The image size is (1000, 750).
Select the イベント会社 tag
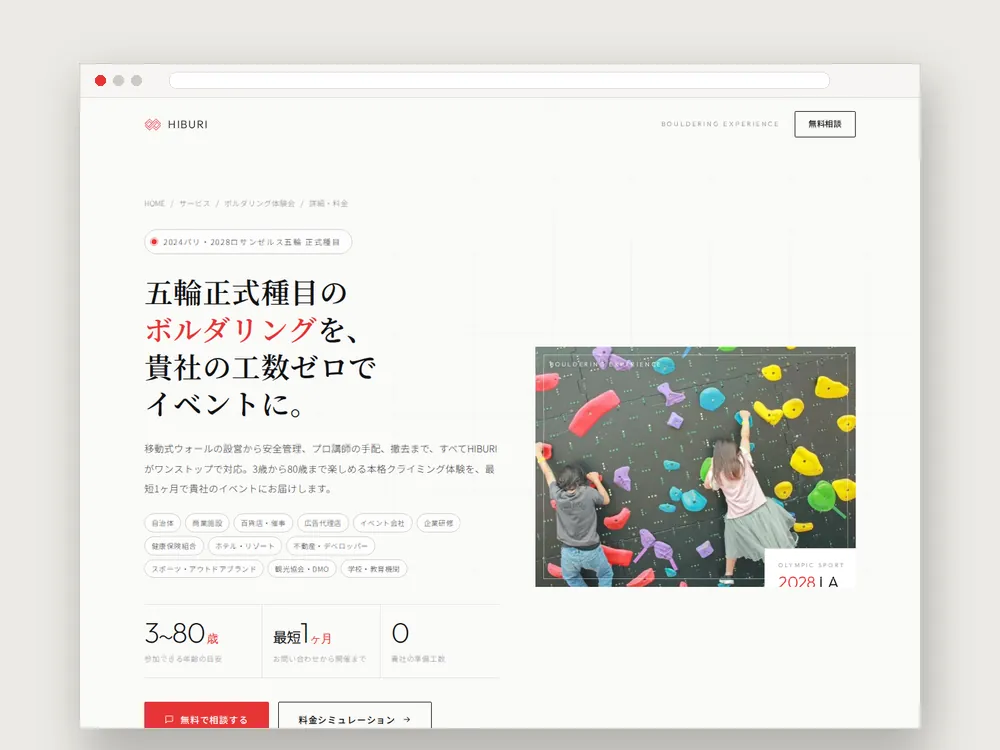click(x=383, y=523)
